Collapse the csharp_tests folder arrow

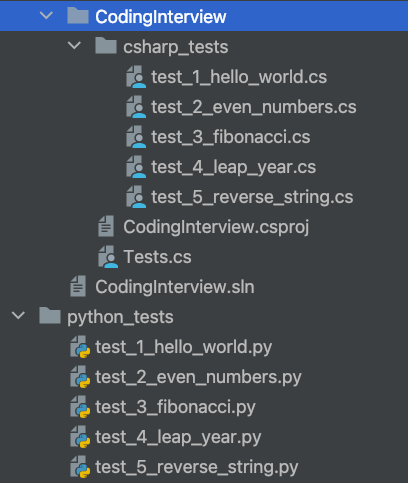(x=74, y=46)
